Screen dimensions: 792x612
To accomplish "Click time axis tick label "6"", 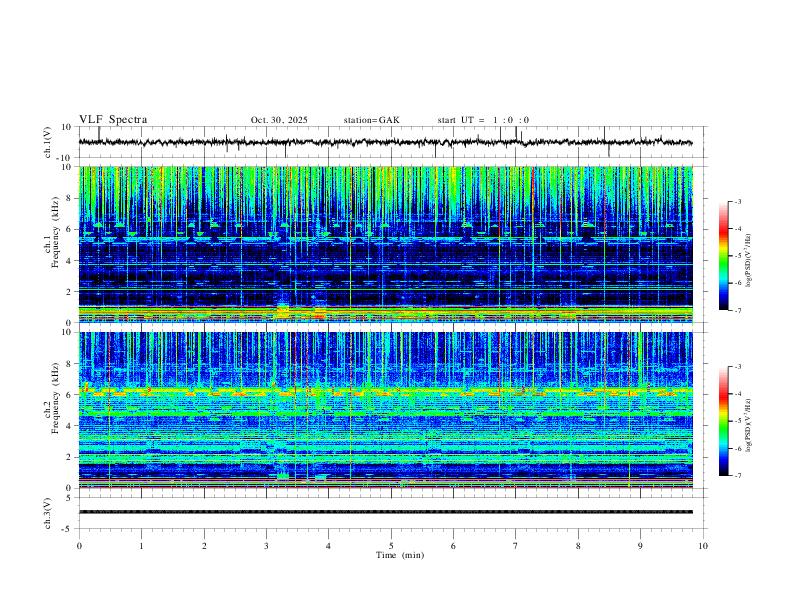I will point(454,546).
